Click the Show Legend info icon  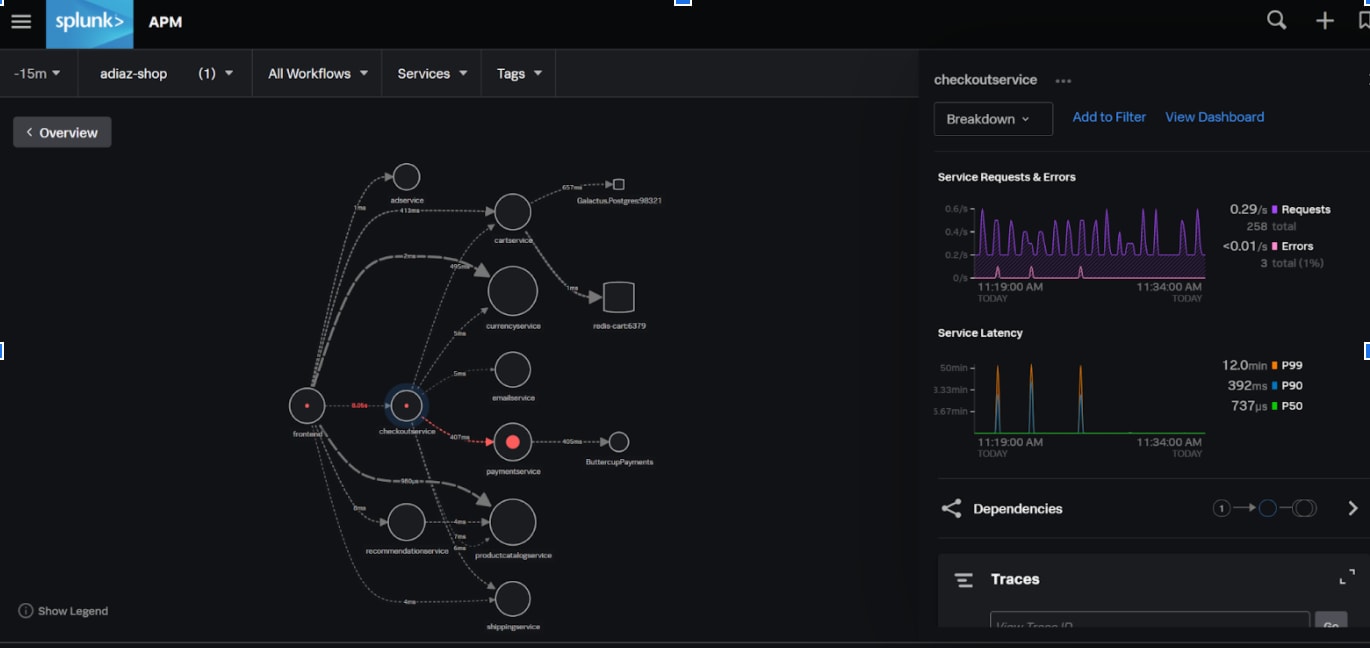click(26, 611)
